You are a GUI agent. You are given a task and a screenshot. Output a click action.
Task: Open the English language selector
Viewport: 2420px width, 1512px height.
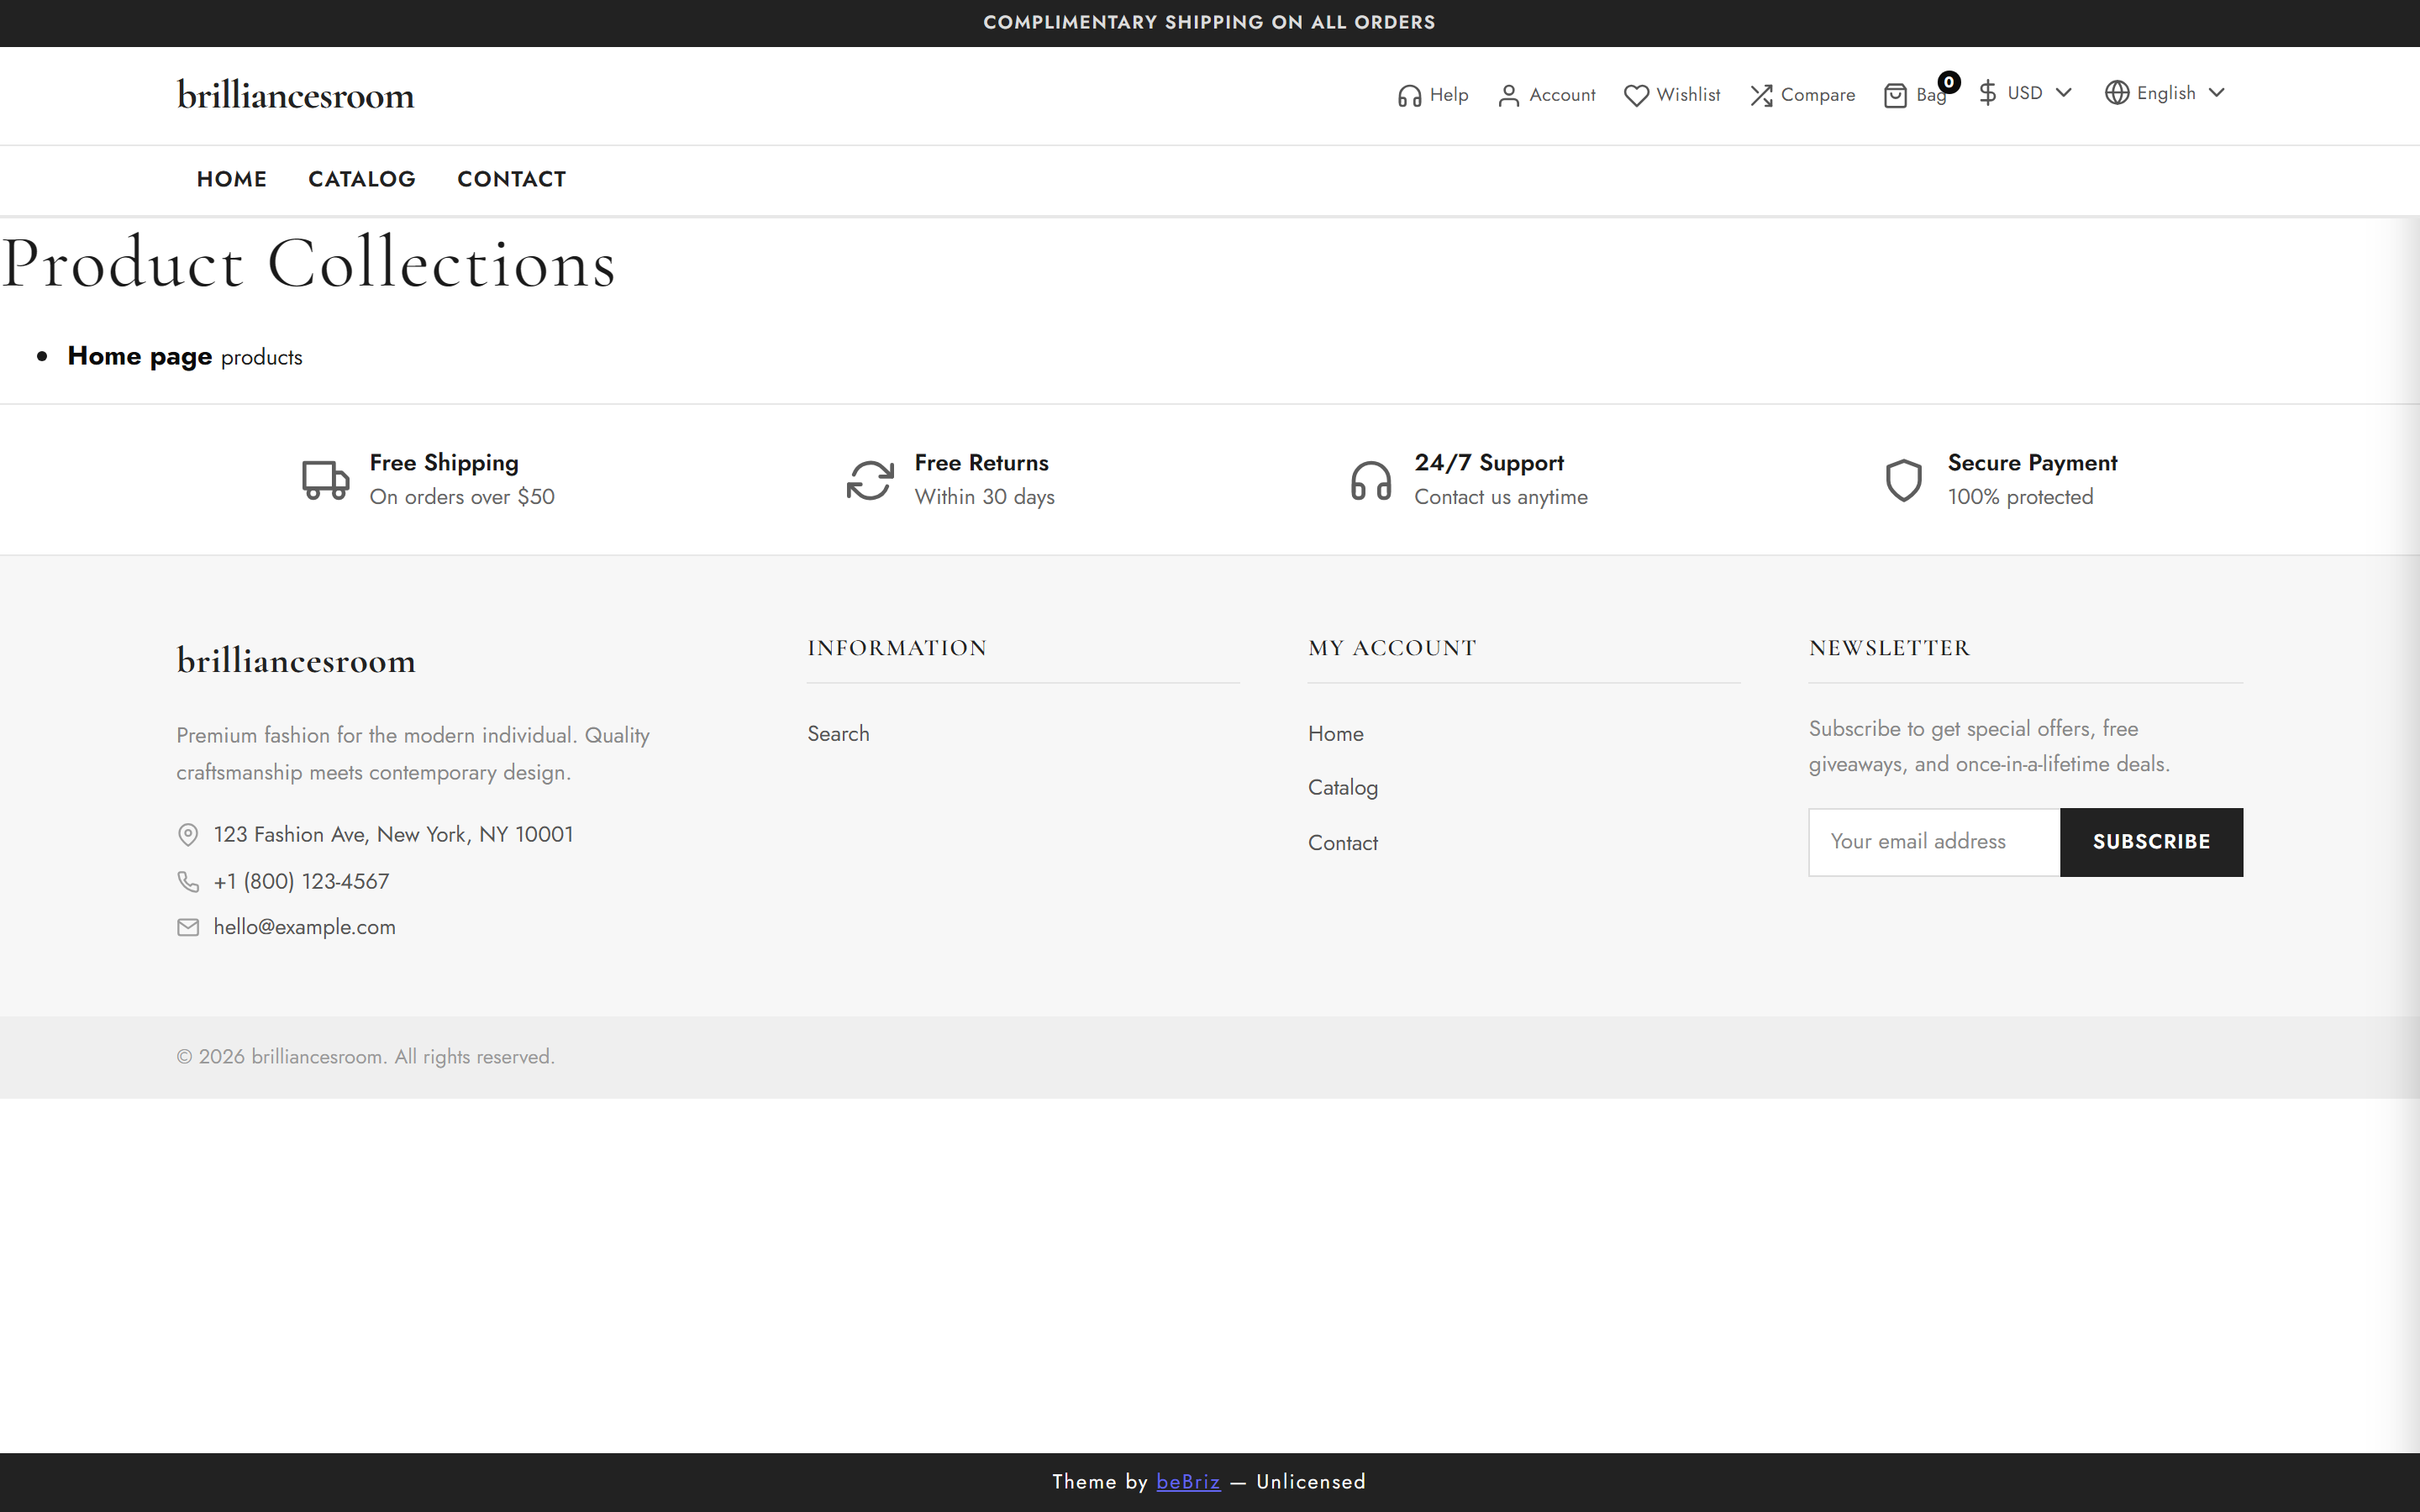[2166, 93]
